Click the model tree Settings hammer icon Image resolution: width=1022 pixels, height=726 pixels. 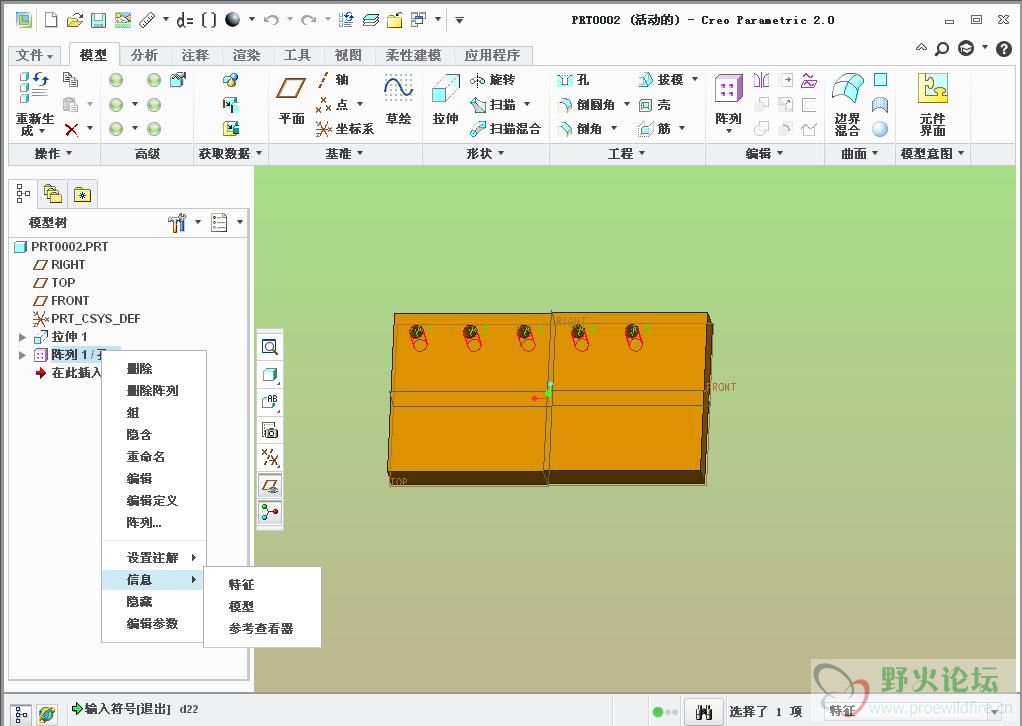[x=177, y=223]
